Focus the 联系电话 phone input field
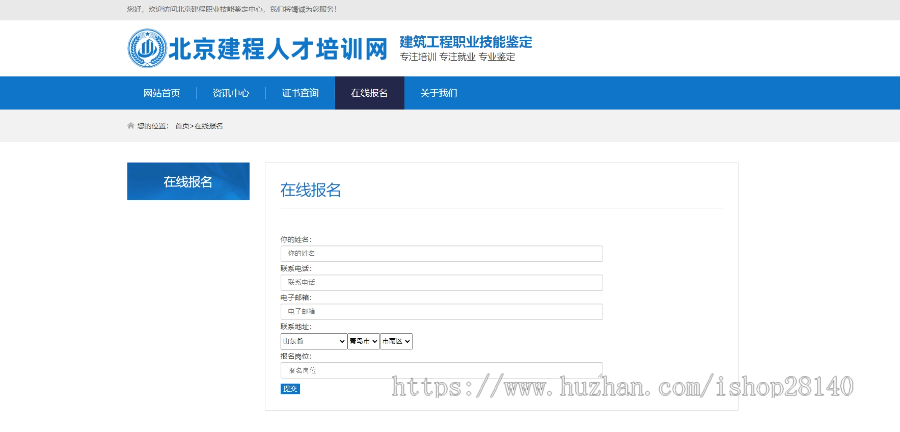 coord(441,282)
